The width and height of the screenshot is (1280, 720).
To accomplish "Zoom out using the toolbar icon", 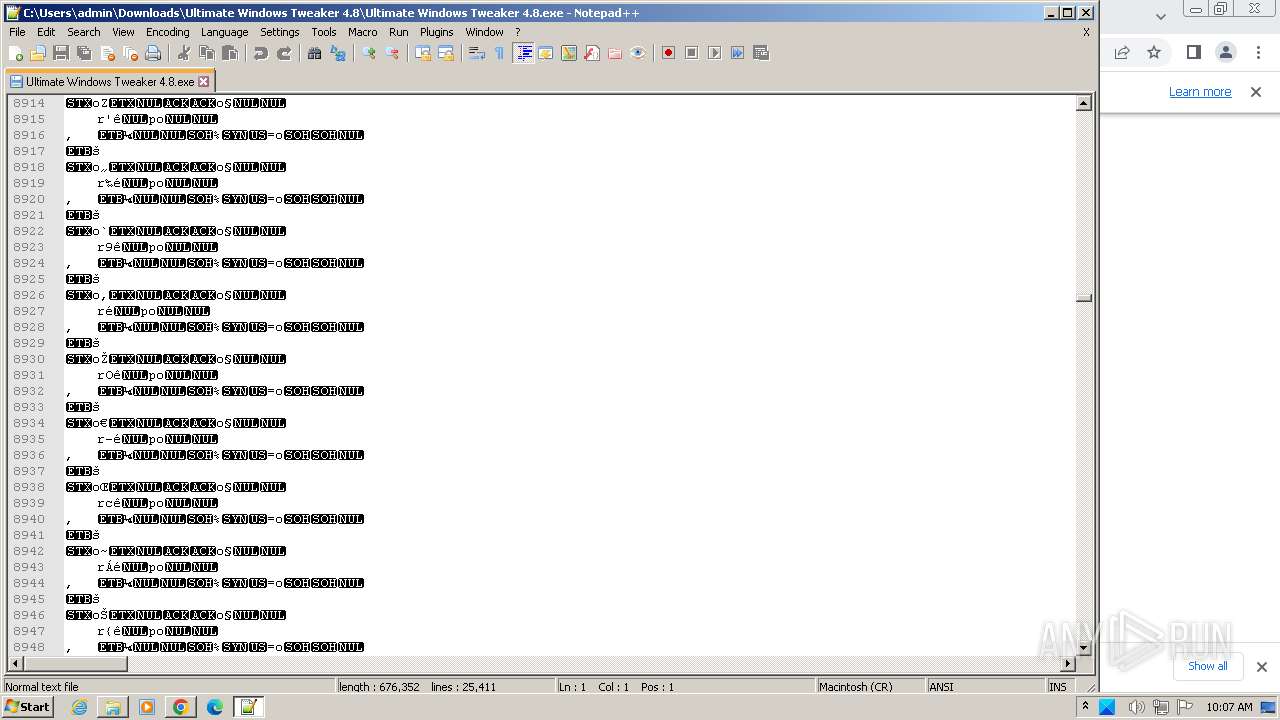I will click(392, 53).
